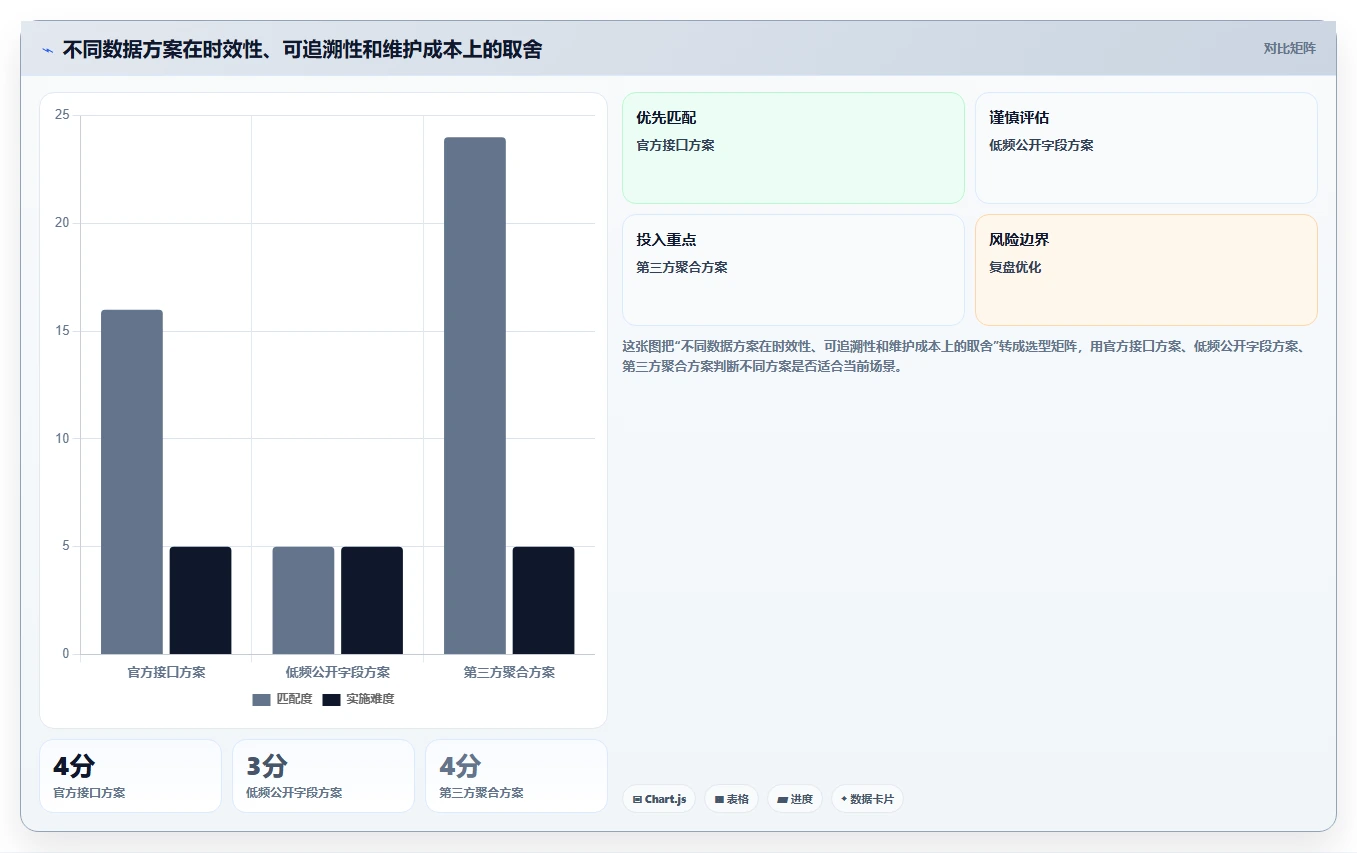Click the 实施难度 bar for 第三方聚合方案
This screenshot has width=1357, height=853.
point(543,600)
